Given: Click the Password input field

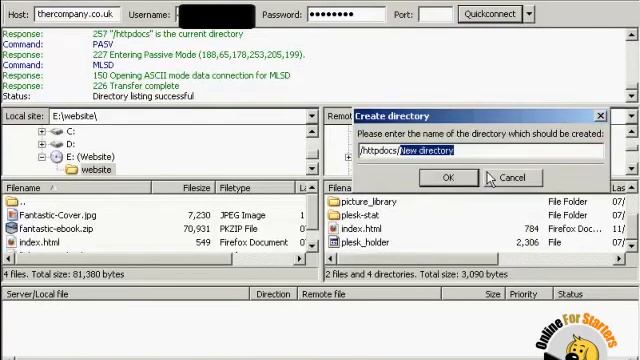Looking at the screenshot, I should (346, 15).
